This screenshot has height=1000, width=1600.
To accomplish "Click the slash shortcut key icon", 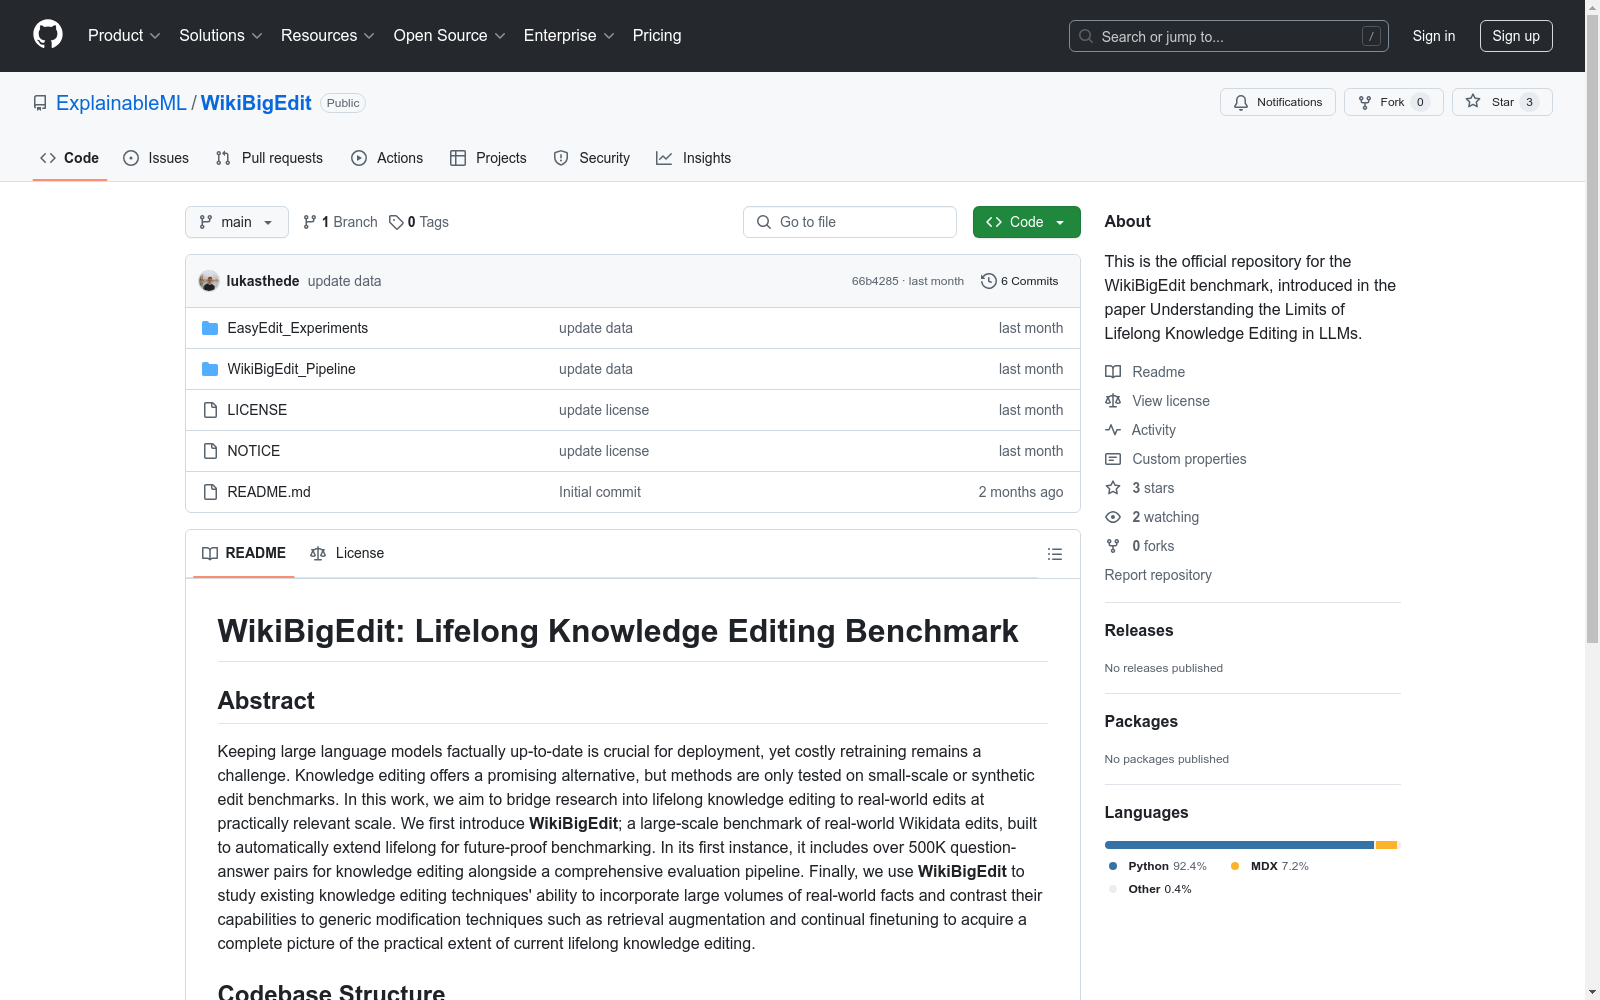I will 1371,36.
